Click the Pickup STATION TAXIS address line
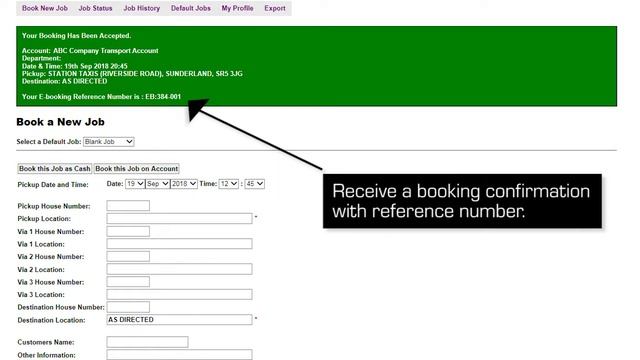The width and height of the screenshot is (640, 360). (132, 74)
